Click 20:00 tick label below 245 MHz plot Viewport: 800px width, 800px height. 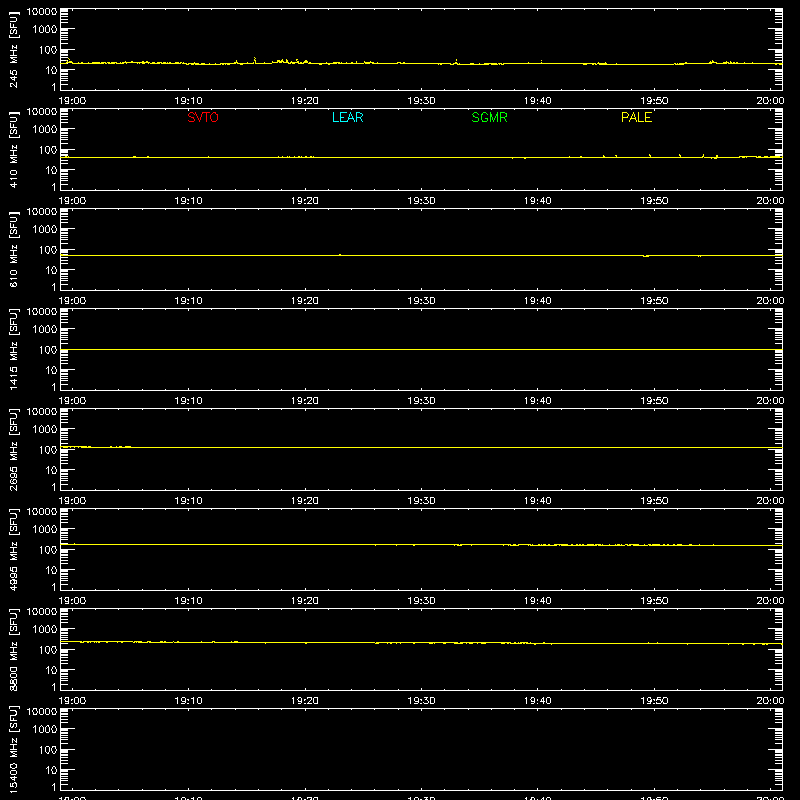(770, 101)
